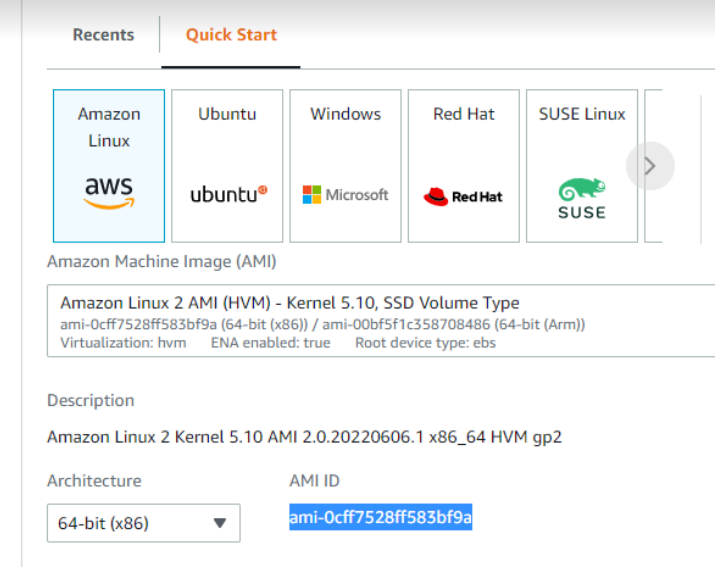Viewport: 715px width, 567px height.
Task: Choose the SUSE Linux tile
Action: (x=582, y=166)
